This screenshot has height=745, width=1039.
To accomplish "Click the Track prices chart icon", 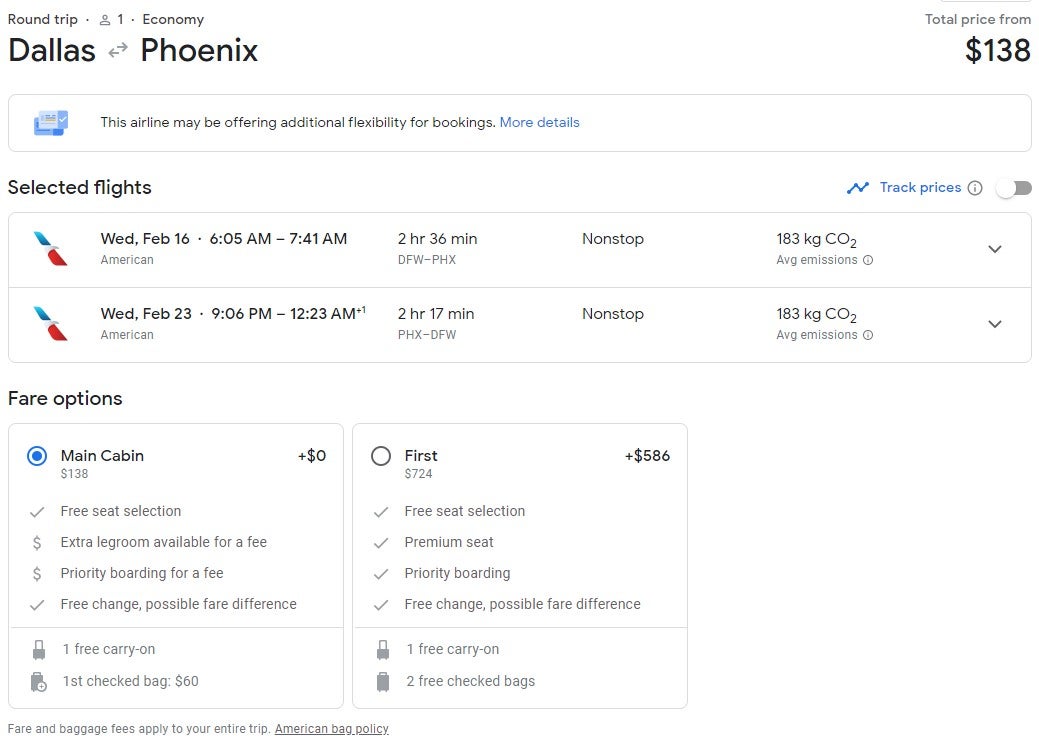I will pyautogui.click(x=858, y=187).
